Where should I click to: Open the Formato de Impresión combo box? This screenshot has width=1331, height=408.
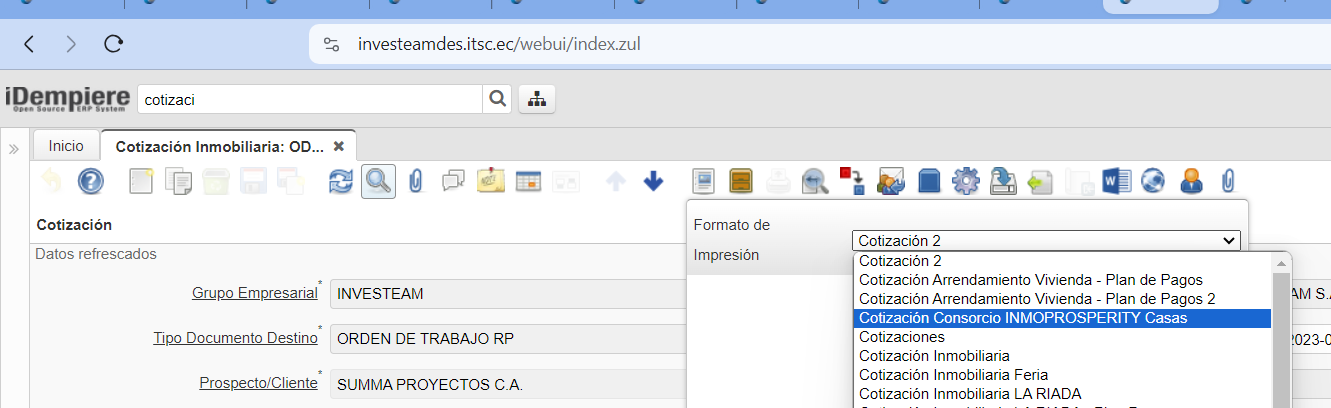[x=1046, y=240]
